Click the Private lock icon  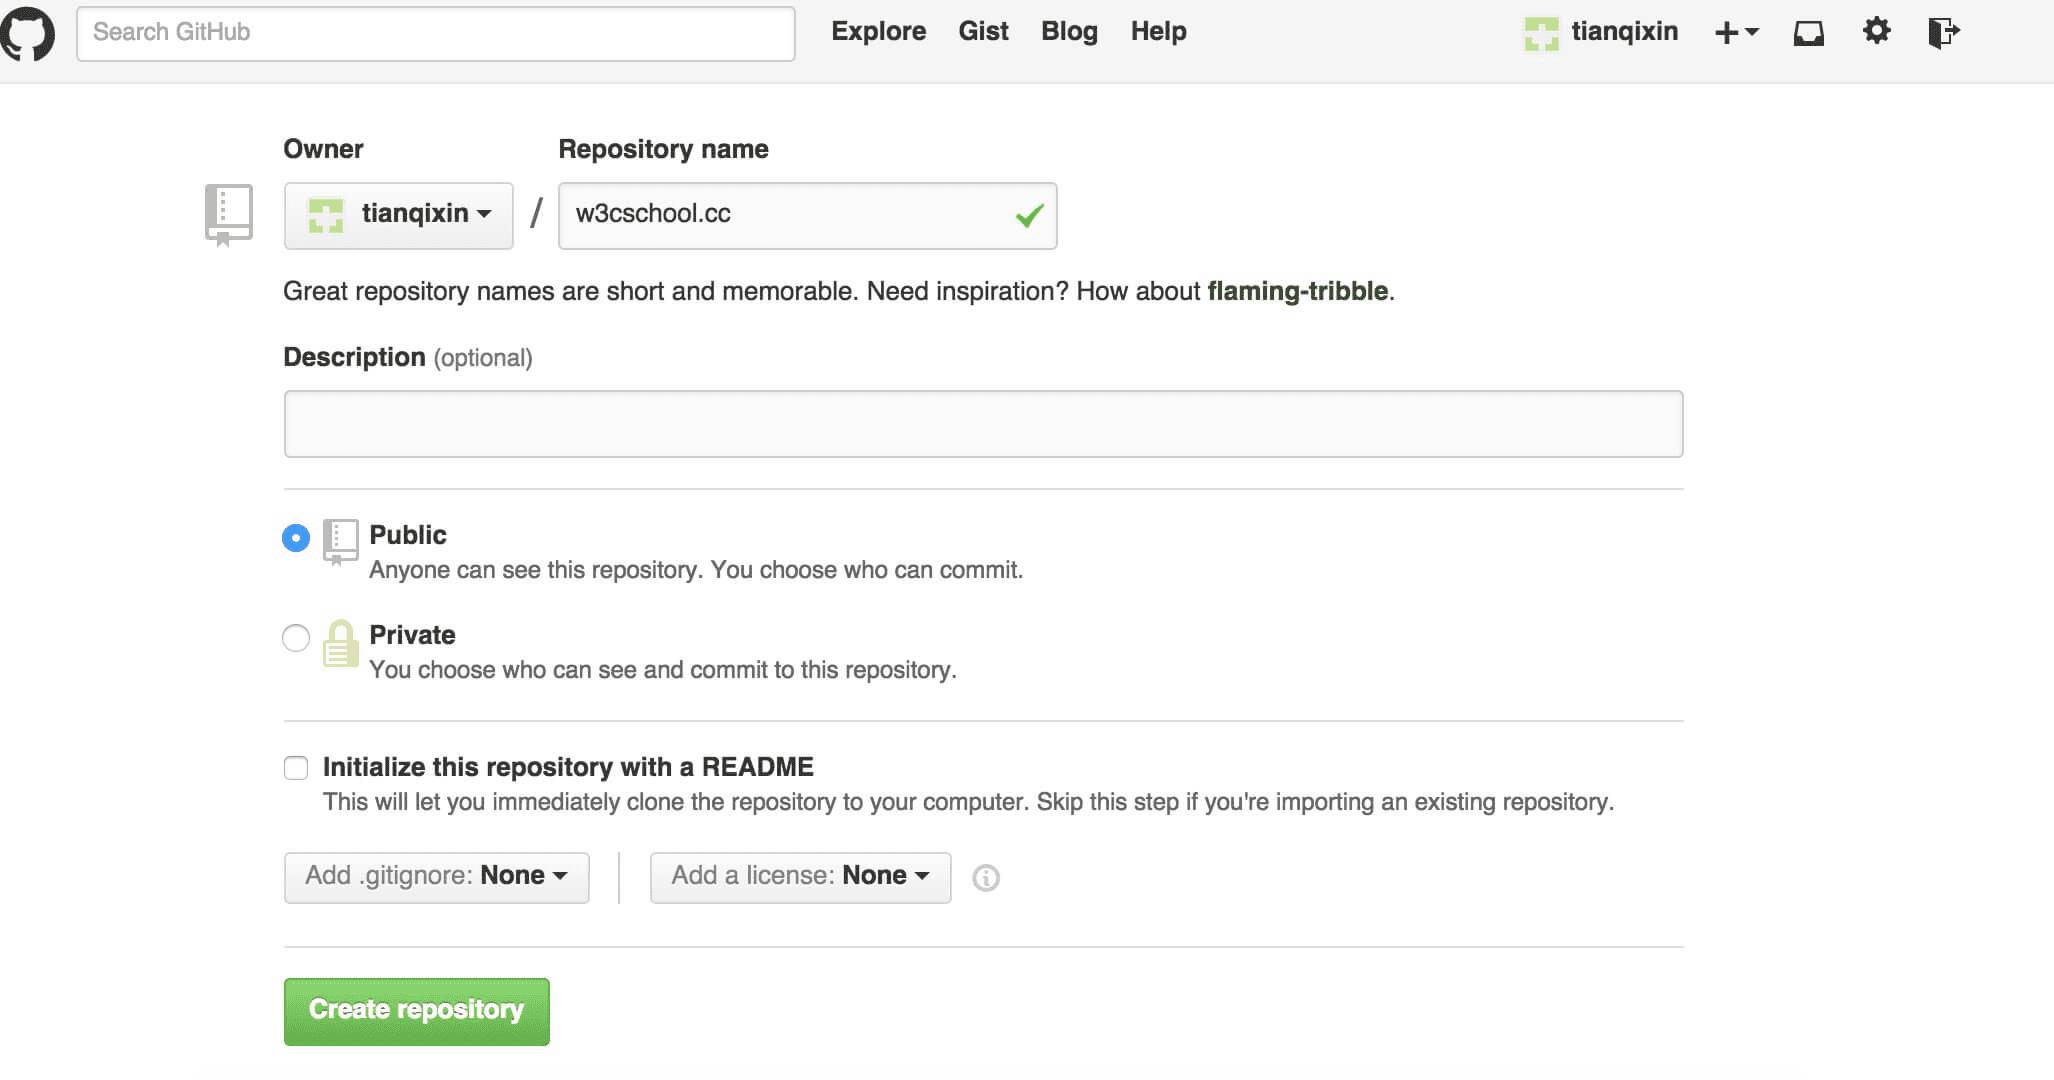tap(340, 644)
